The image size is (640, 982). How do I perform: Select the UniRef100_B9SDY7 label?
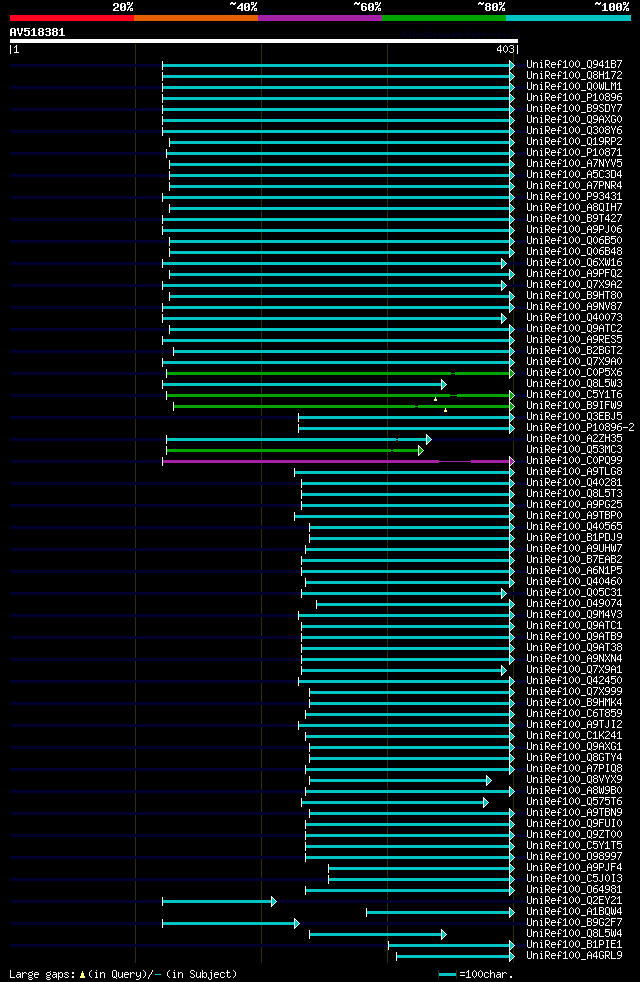574,108
